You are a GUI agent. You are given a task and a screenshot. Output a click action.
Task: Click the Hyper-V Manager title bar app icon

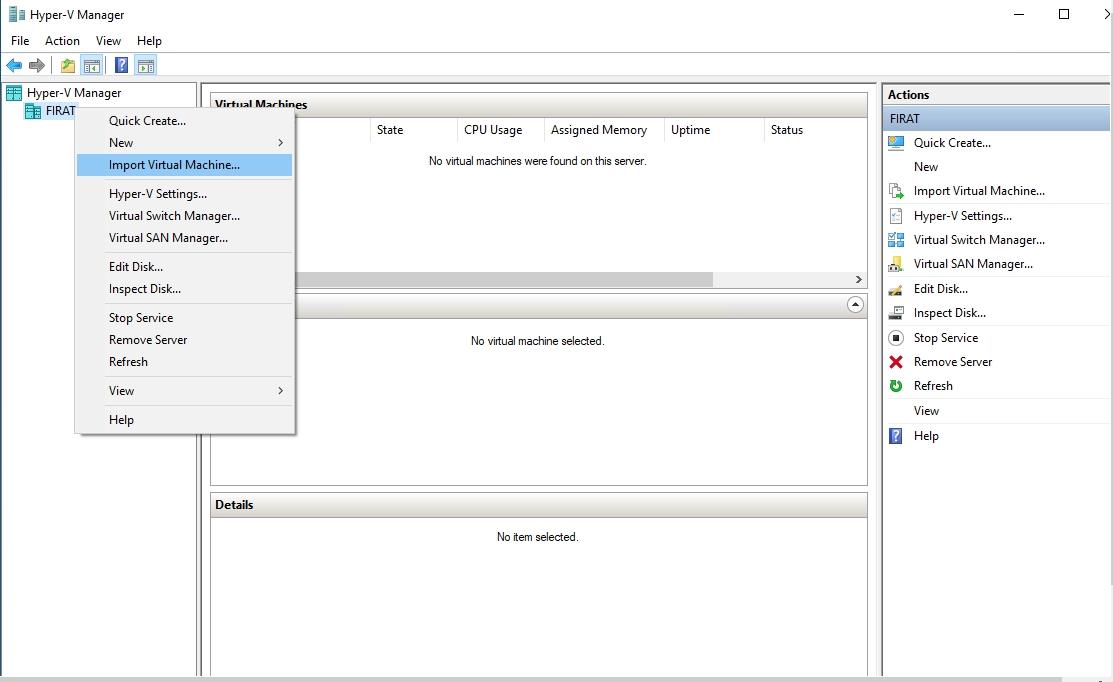coord(16,14)
